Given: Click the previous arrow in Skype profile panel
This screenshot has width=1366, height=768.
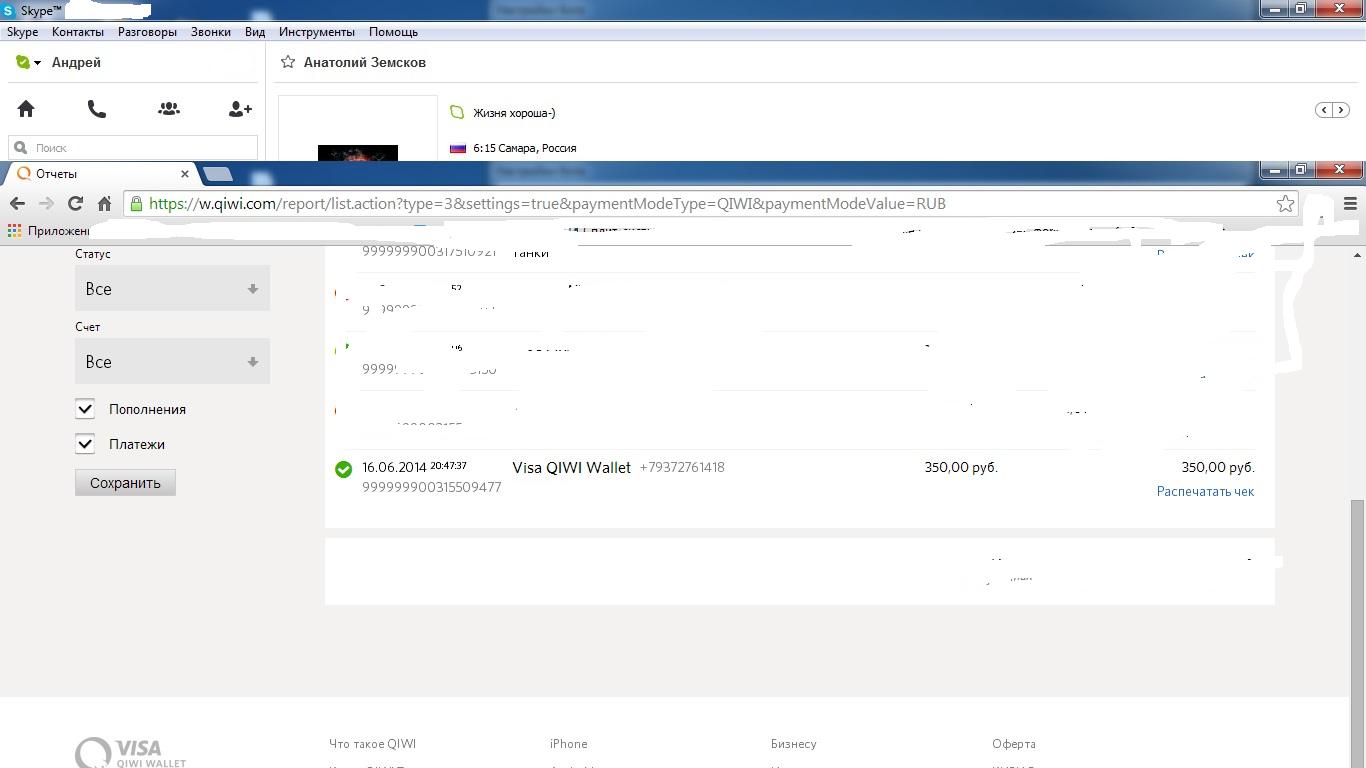Looking at the screenshot, I should pyautogui.click(x=1324, y=110).
